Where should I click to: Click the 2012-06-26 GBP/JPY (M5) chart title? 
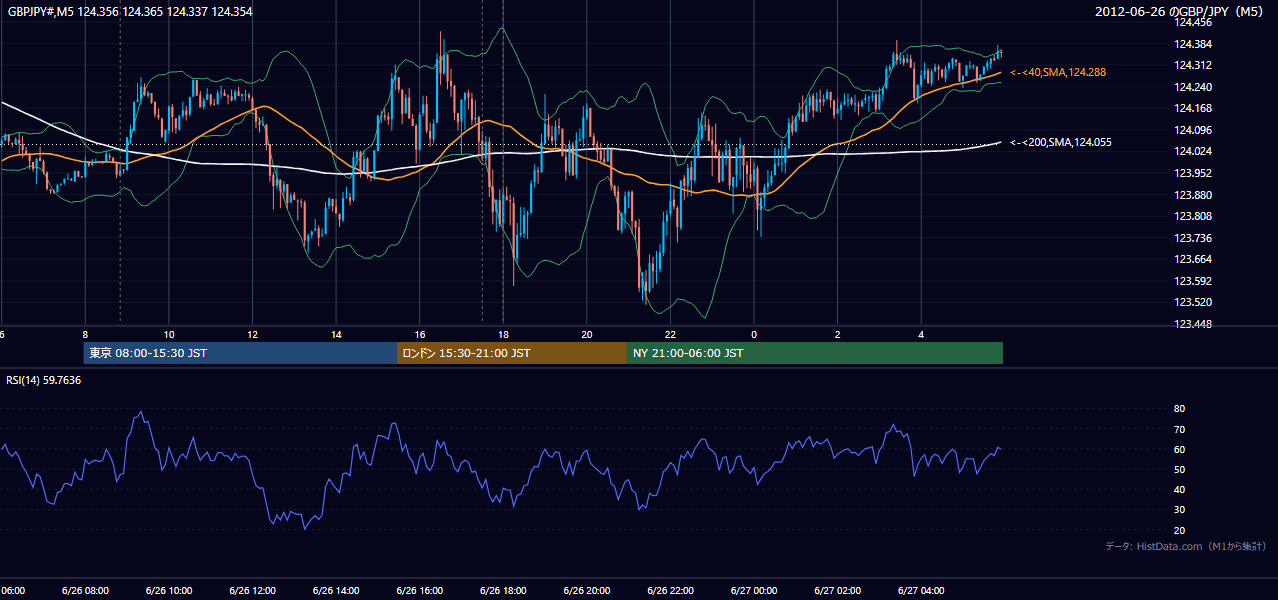pyautogui.click(x=1180, y=11)
